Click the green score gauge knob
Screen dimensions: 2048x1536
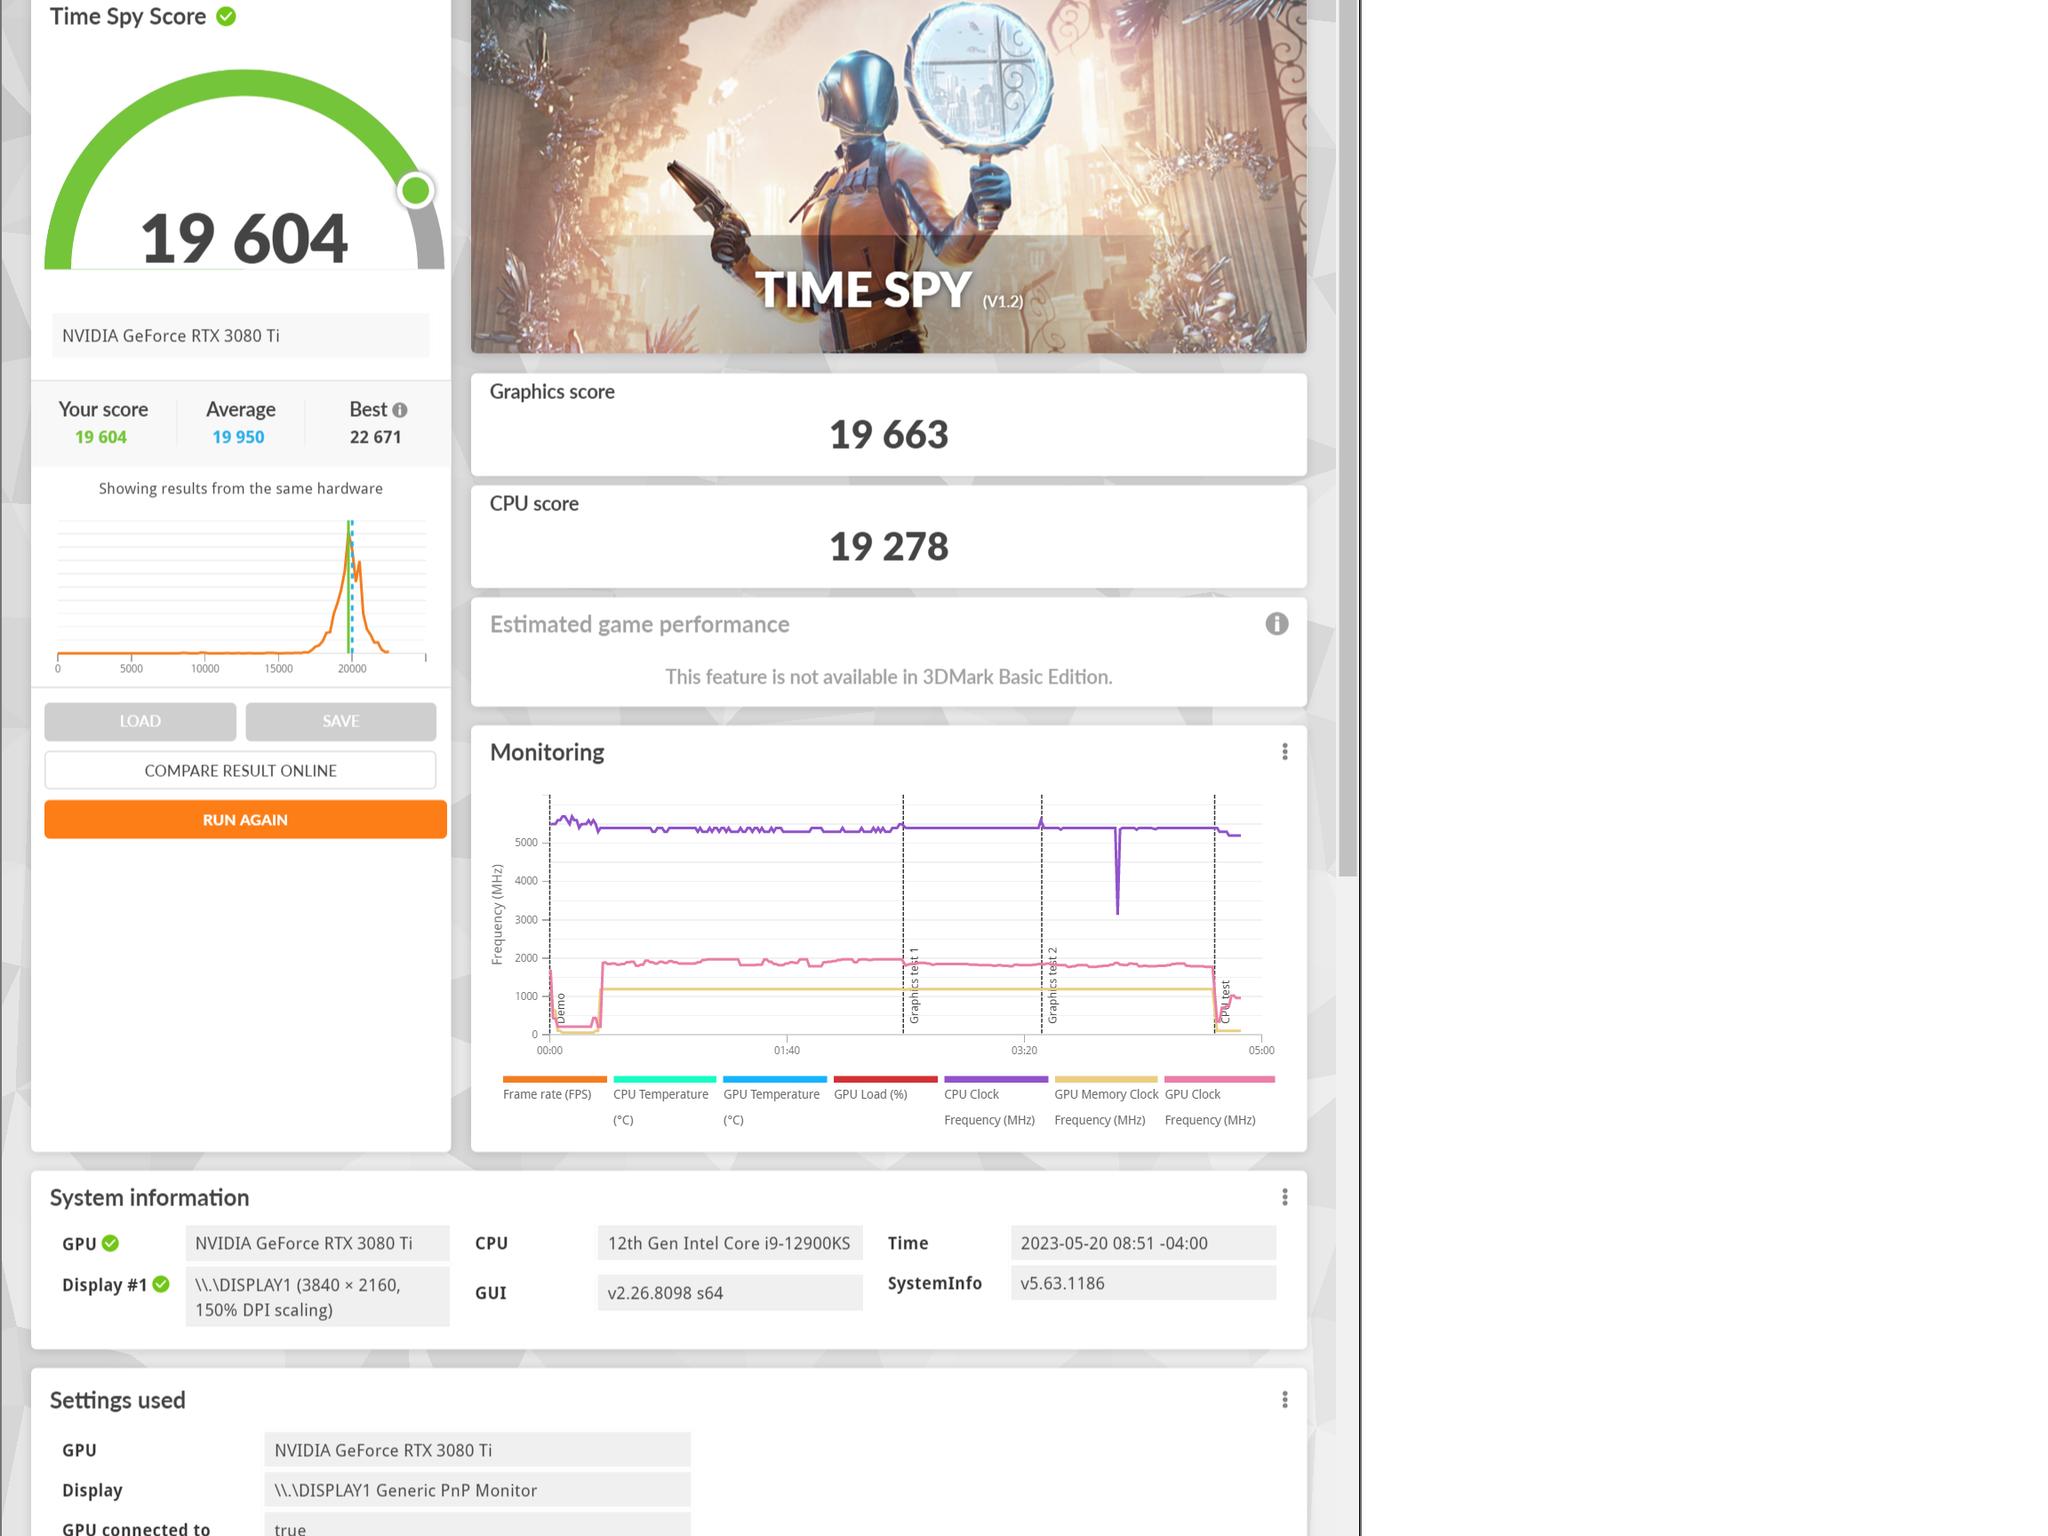415,190
